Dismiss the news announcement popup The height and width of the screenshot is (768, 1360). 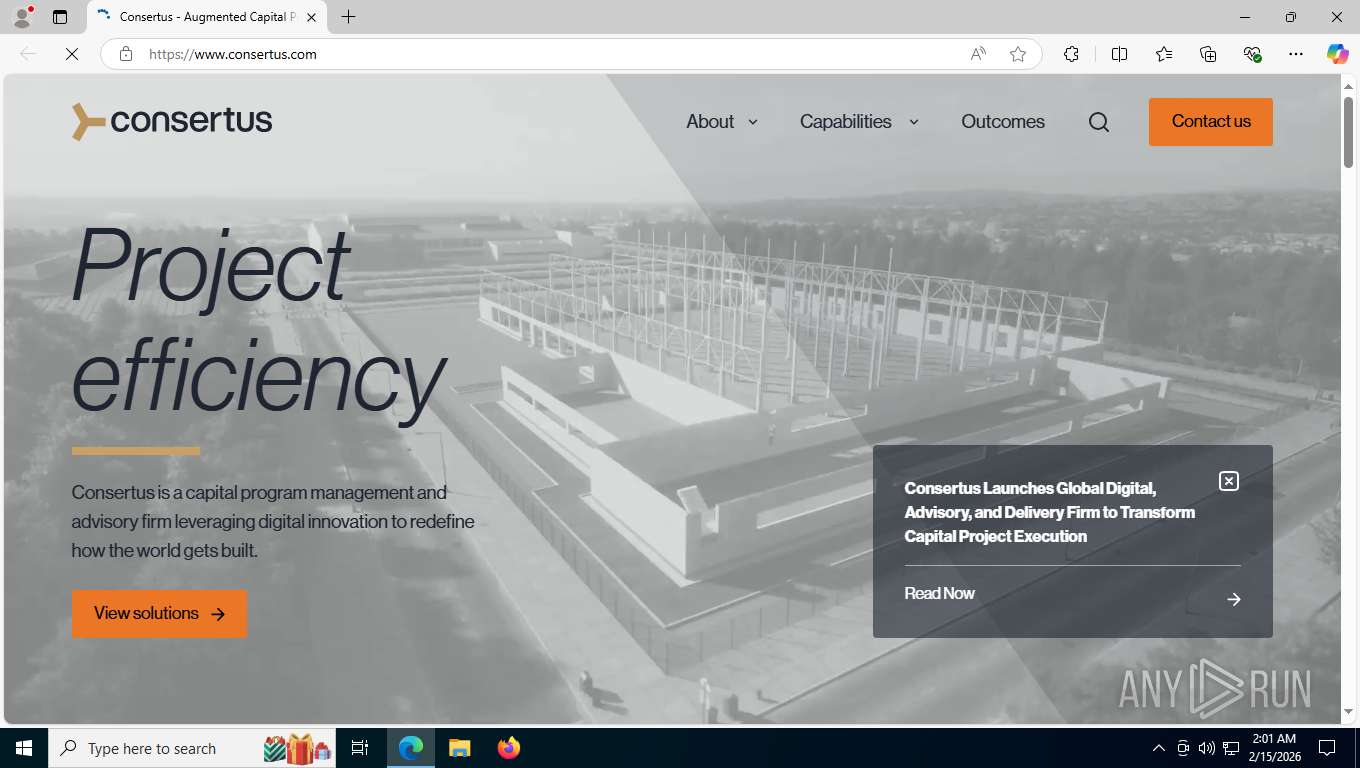click(x=1229, y=481)
